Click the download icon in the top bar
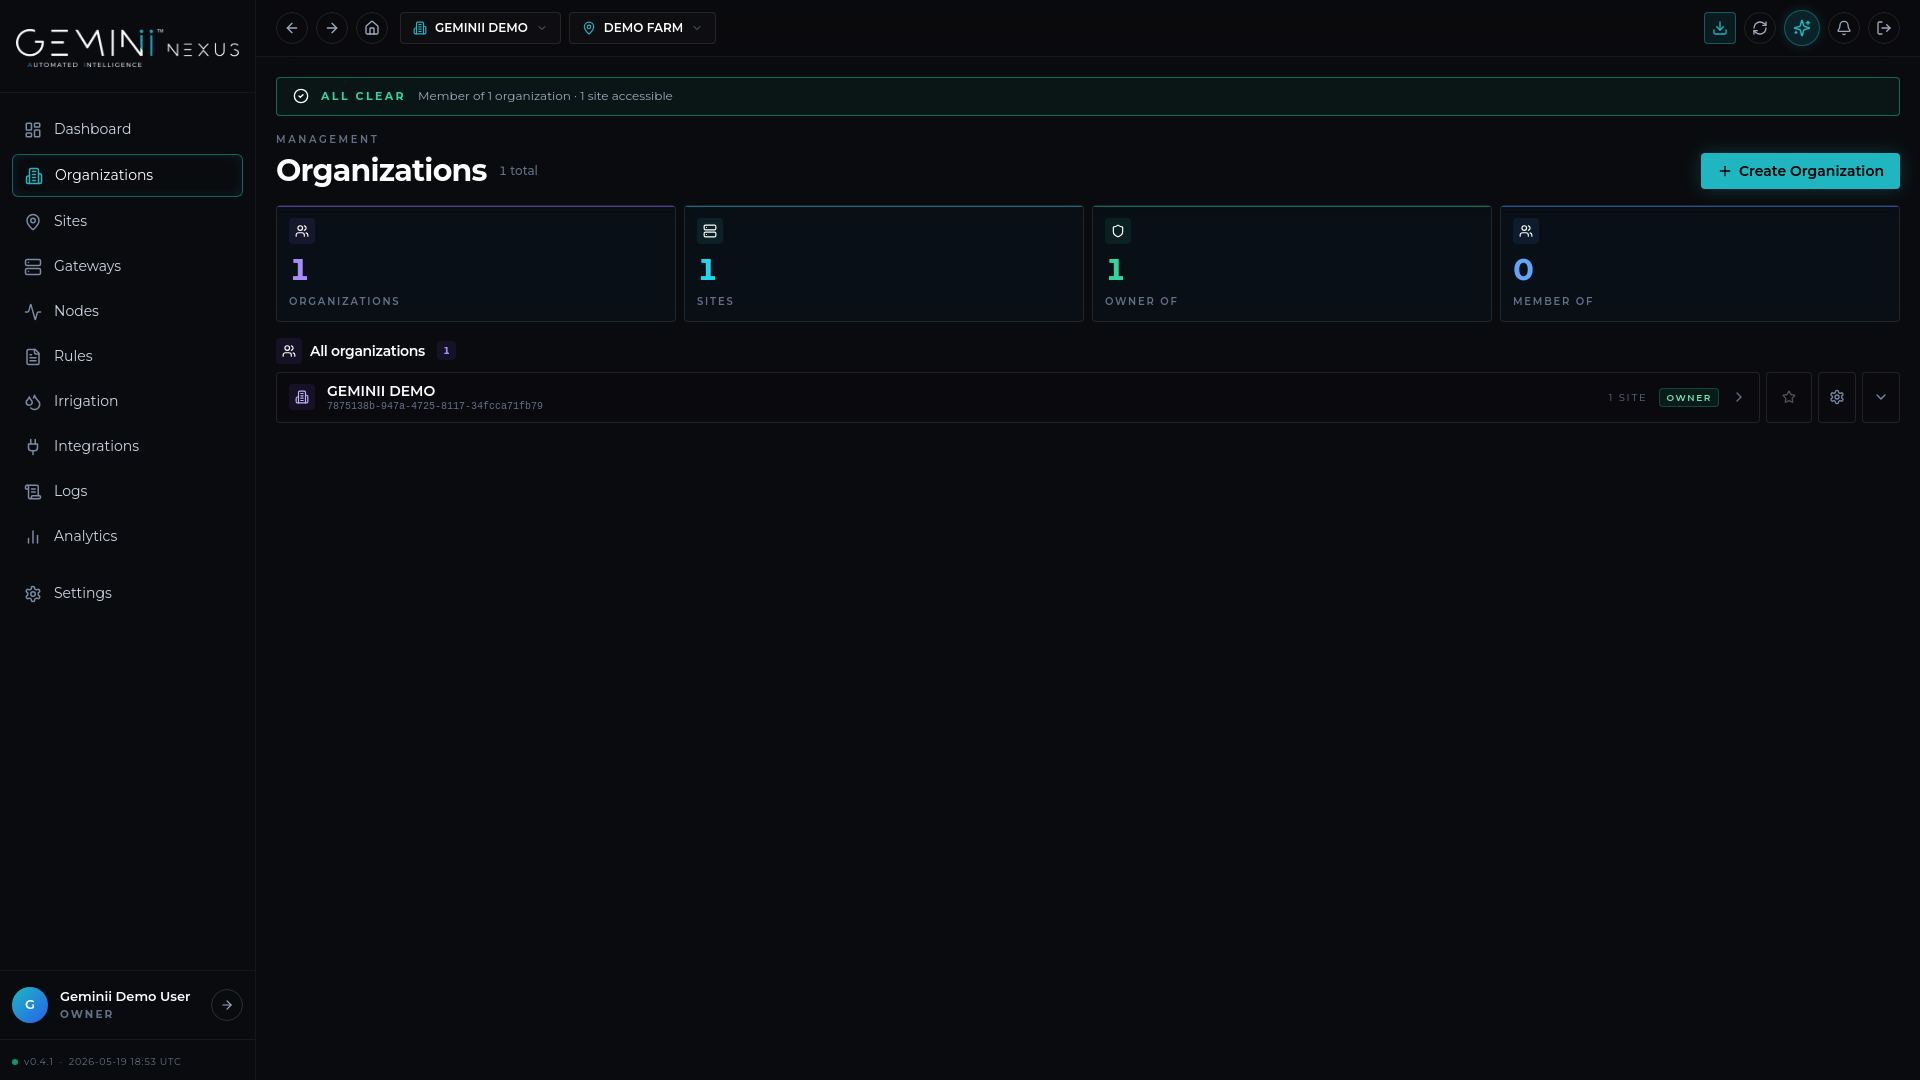Image resolution: width=1920 pixels, height=1080 pixels. pyautogui.click(x=1720, y=28)
